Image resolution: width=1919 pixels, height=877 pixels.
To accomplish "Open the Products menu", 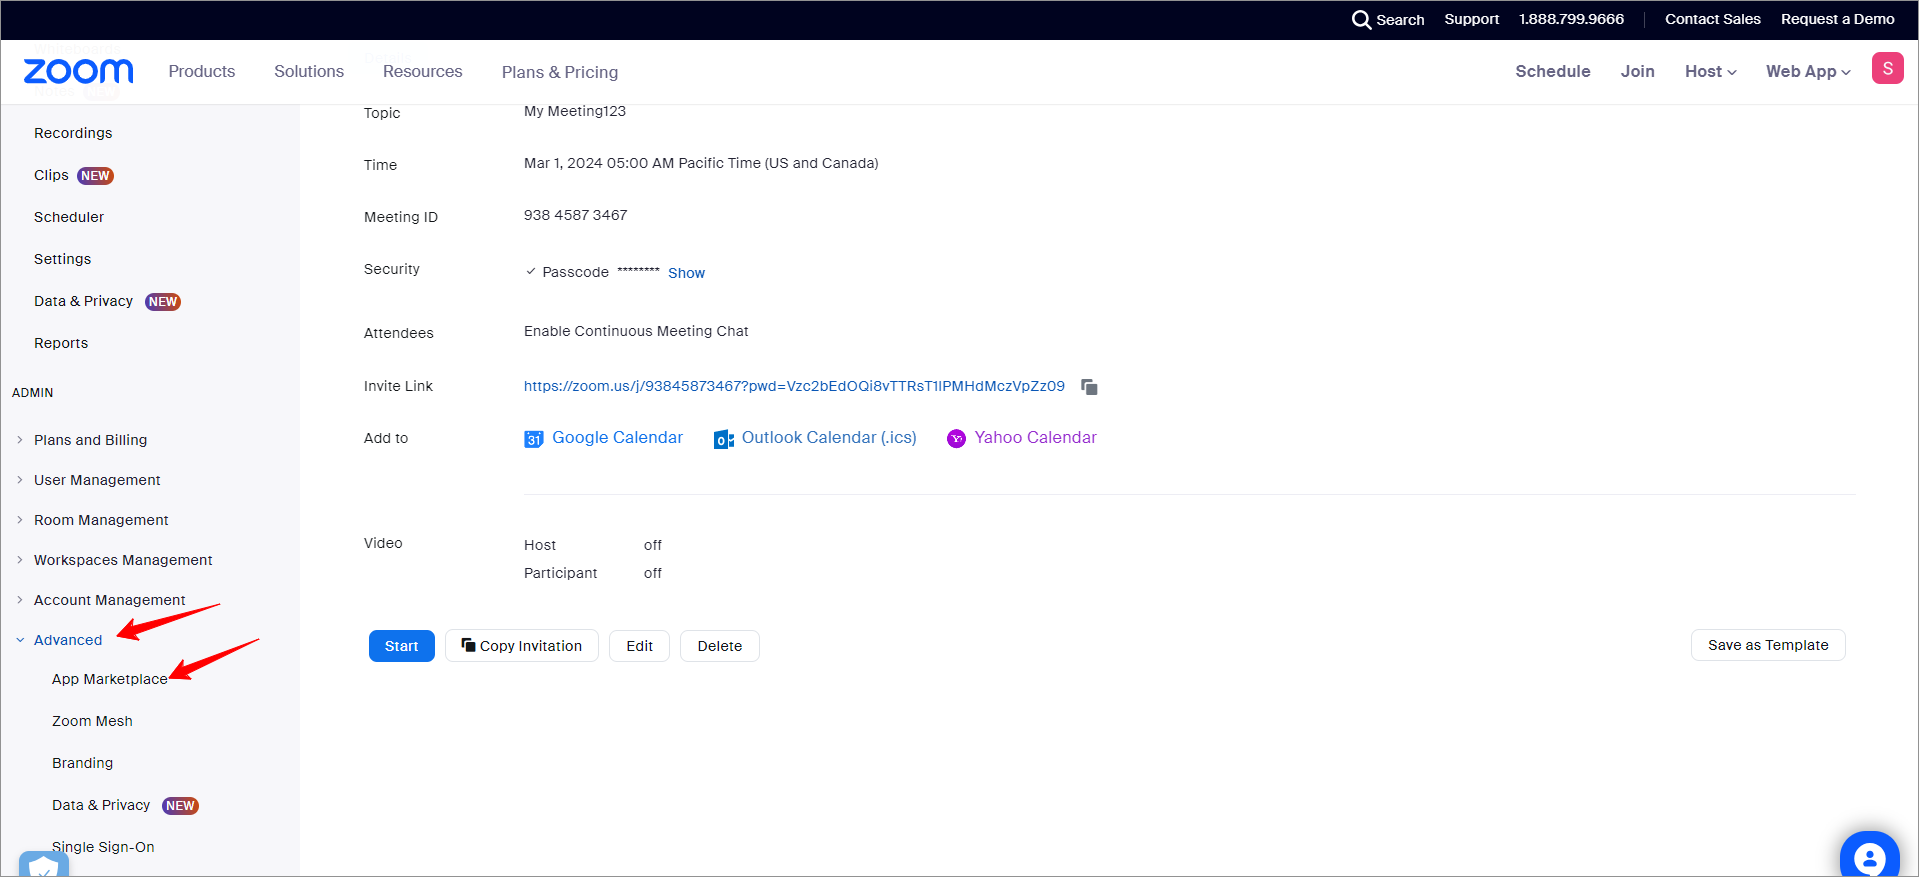I will 202,71.
